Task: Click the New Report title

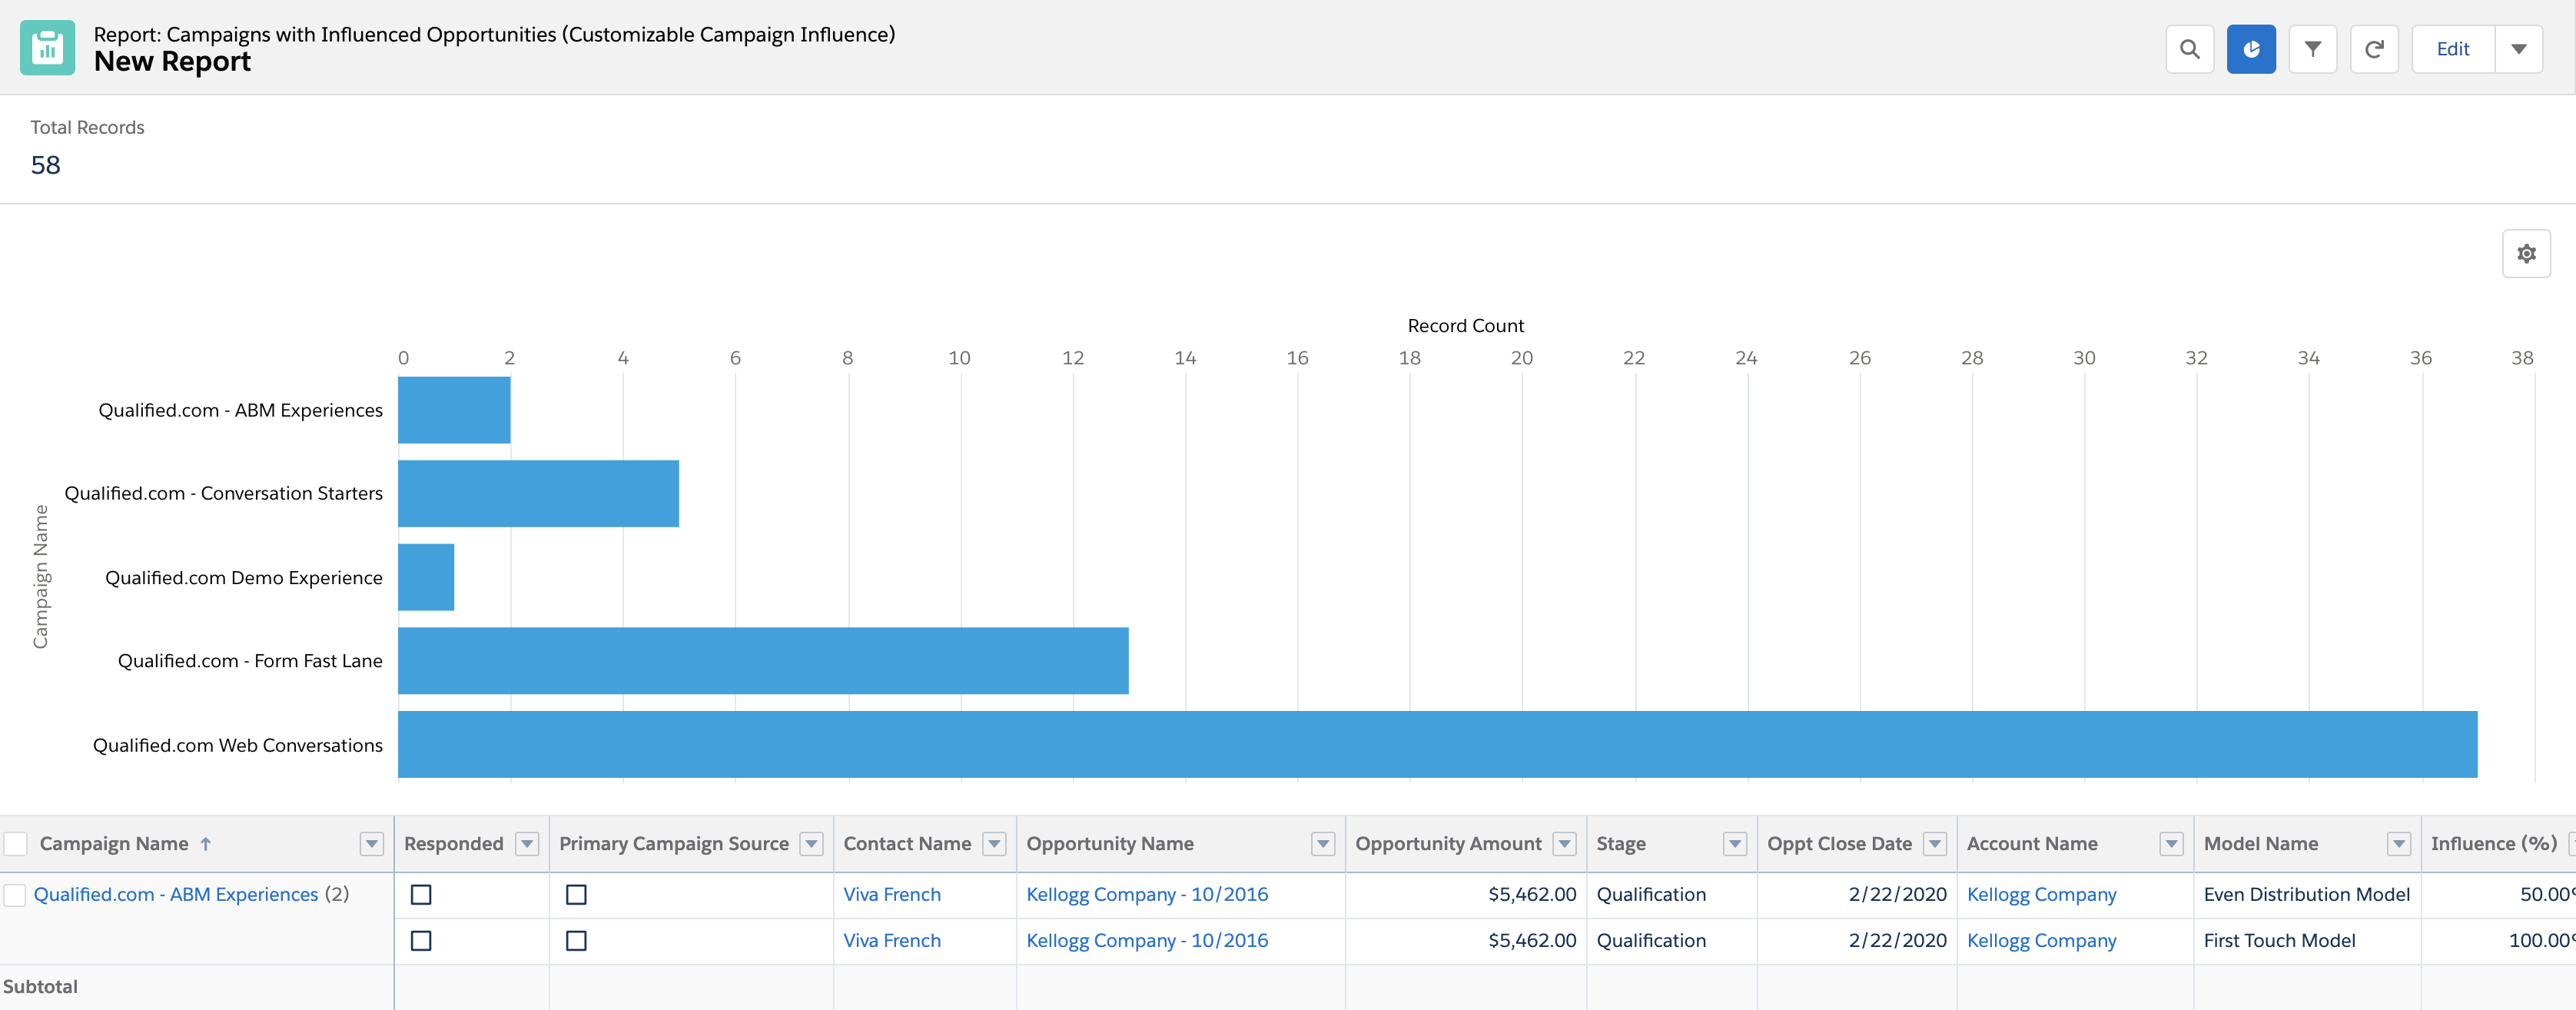Action: point(172,62)
